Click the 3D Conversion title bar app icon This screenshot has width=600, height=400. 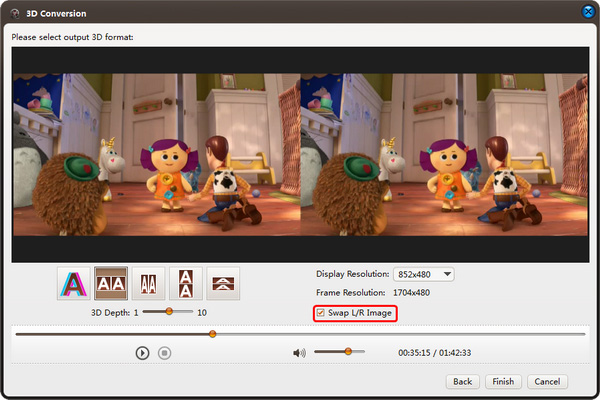(x=15, y=13)
